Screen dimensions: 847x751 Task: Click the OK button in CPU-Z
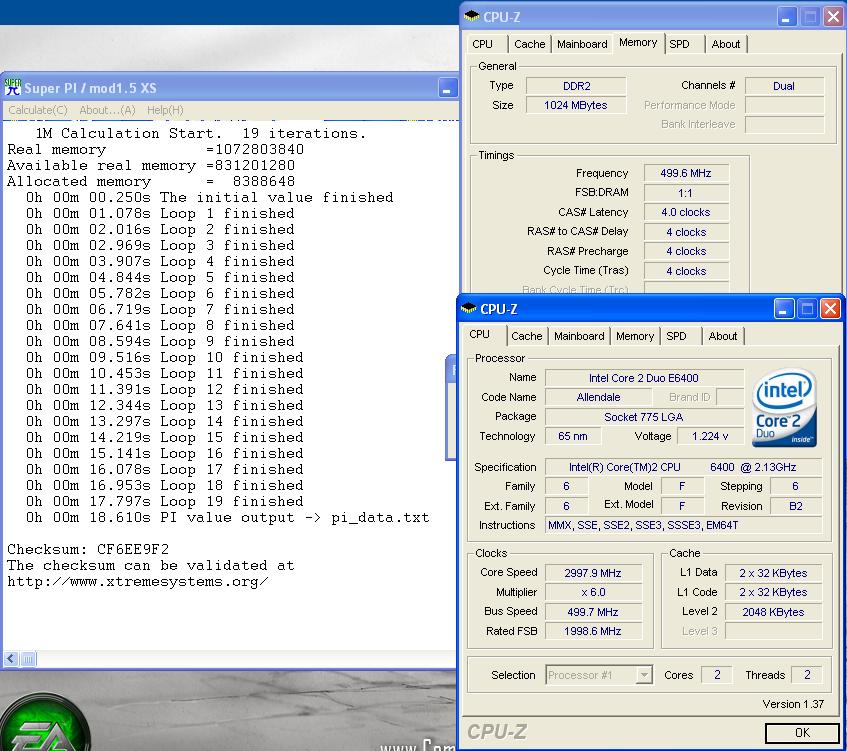coord(802,733)
